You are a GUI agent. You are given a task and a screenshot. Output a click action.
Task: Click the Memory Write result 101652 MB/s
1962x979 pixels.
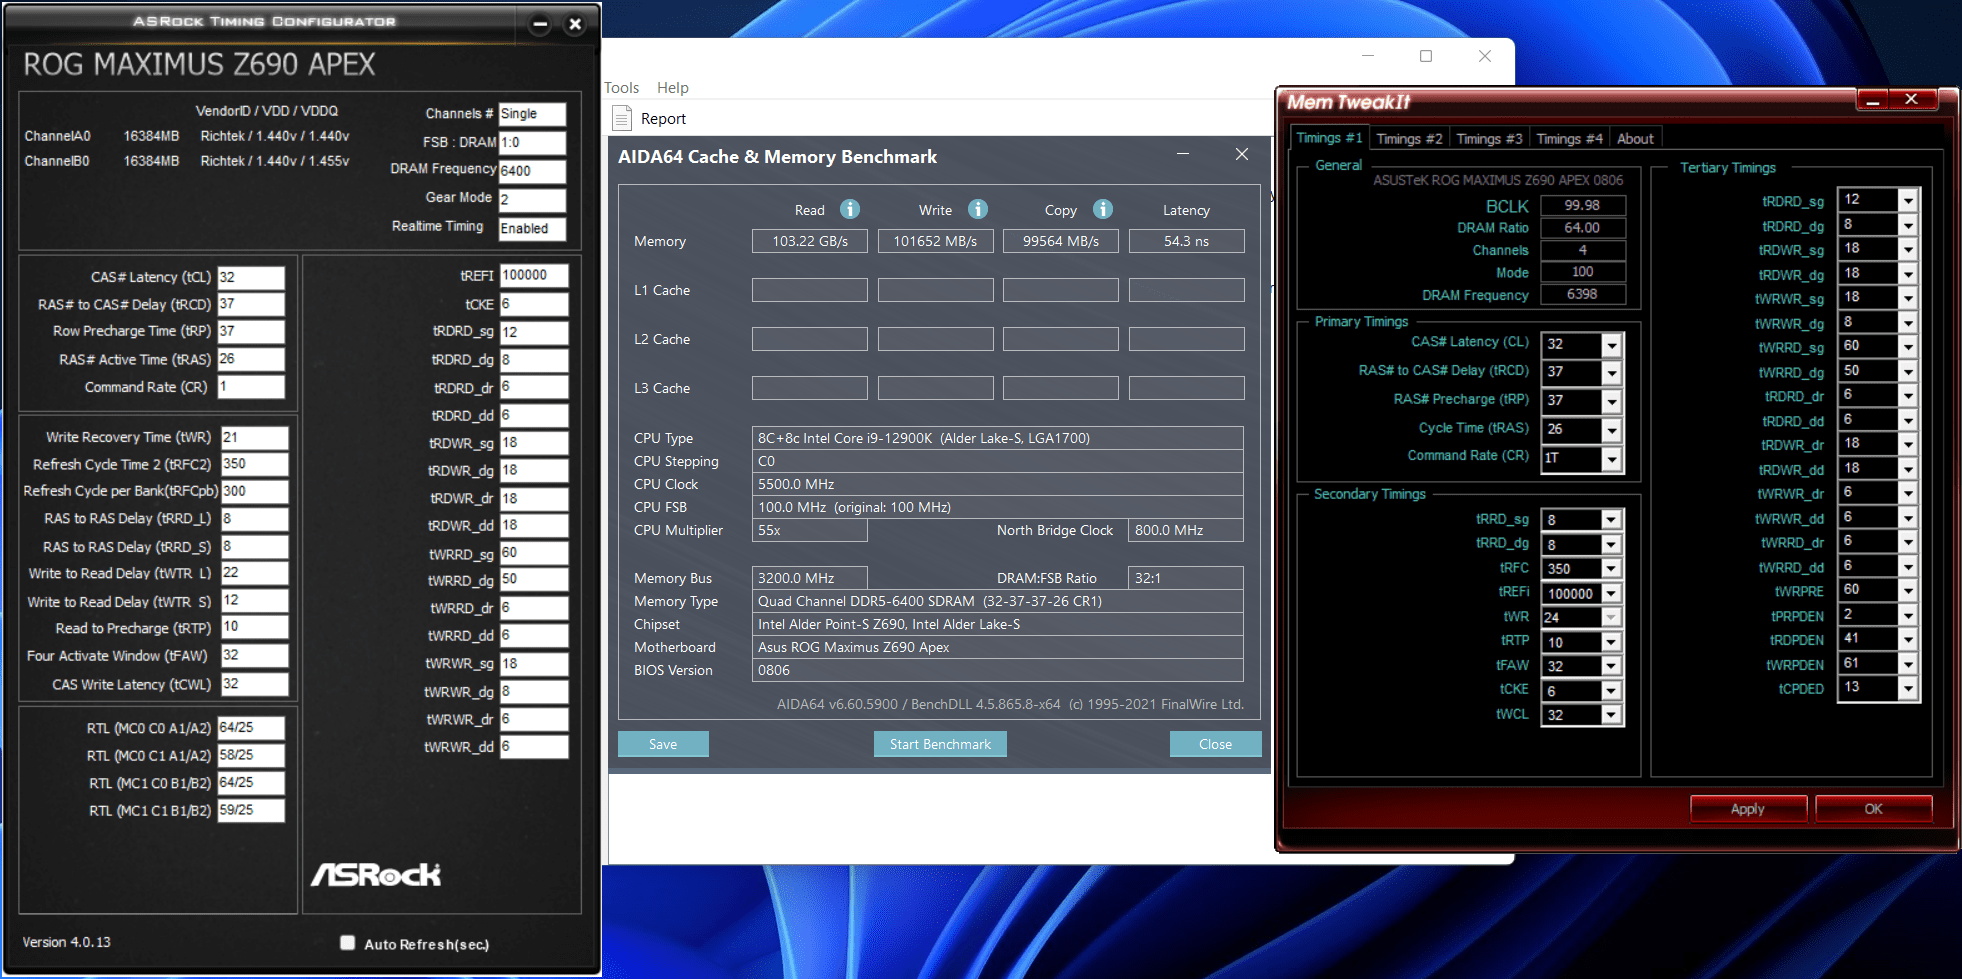pyautogui.click(x=935, y=241)
